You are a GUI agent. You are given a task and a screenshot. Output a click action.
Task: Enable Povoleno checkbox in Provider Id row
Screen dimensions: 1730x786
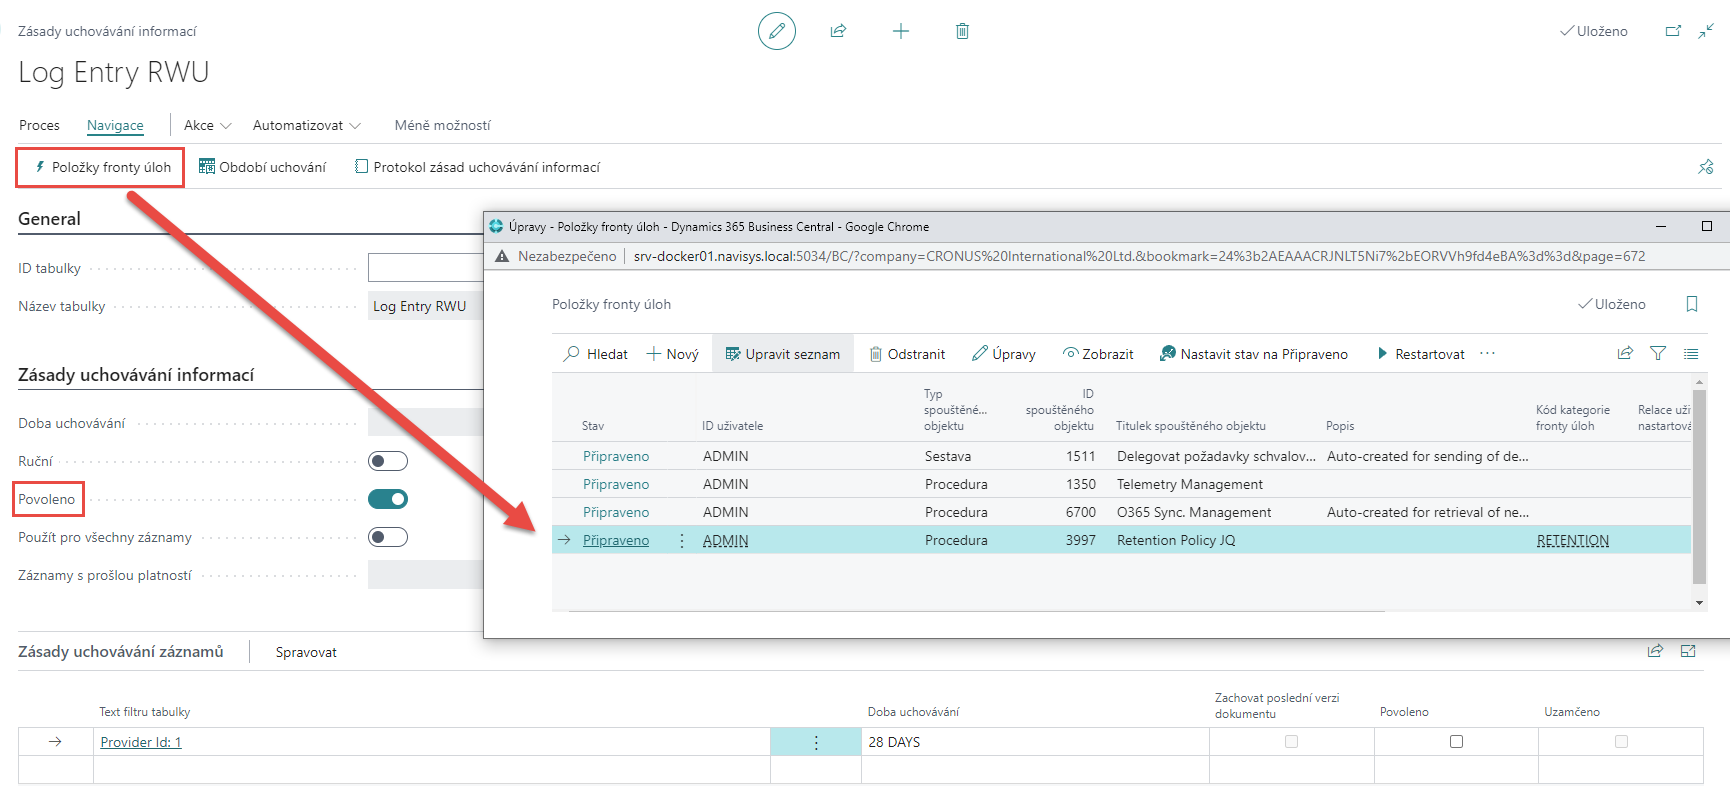coord(1456,742)
